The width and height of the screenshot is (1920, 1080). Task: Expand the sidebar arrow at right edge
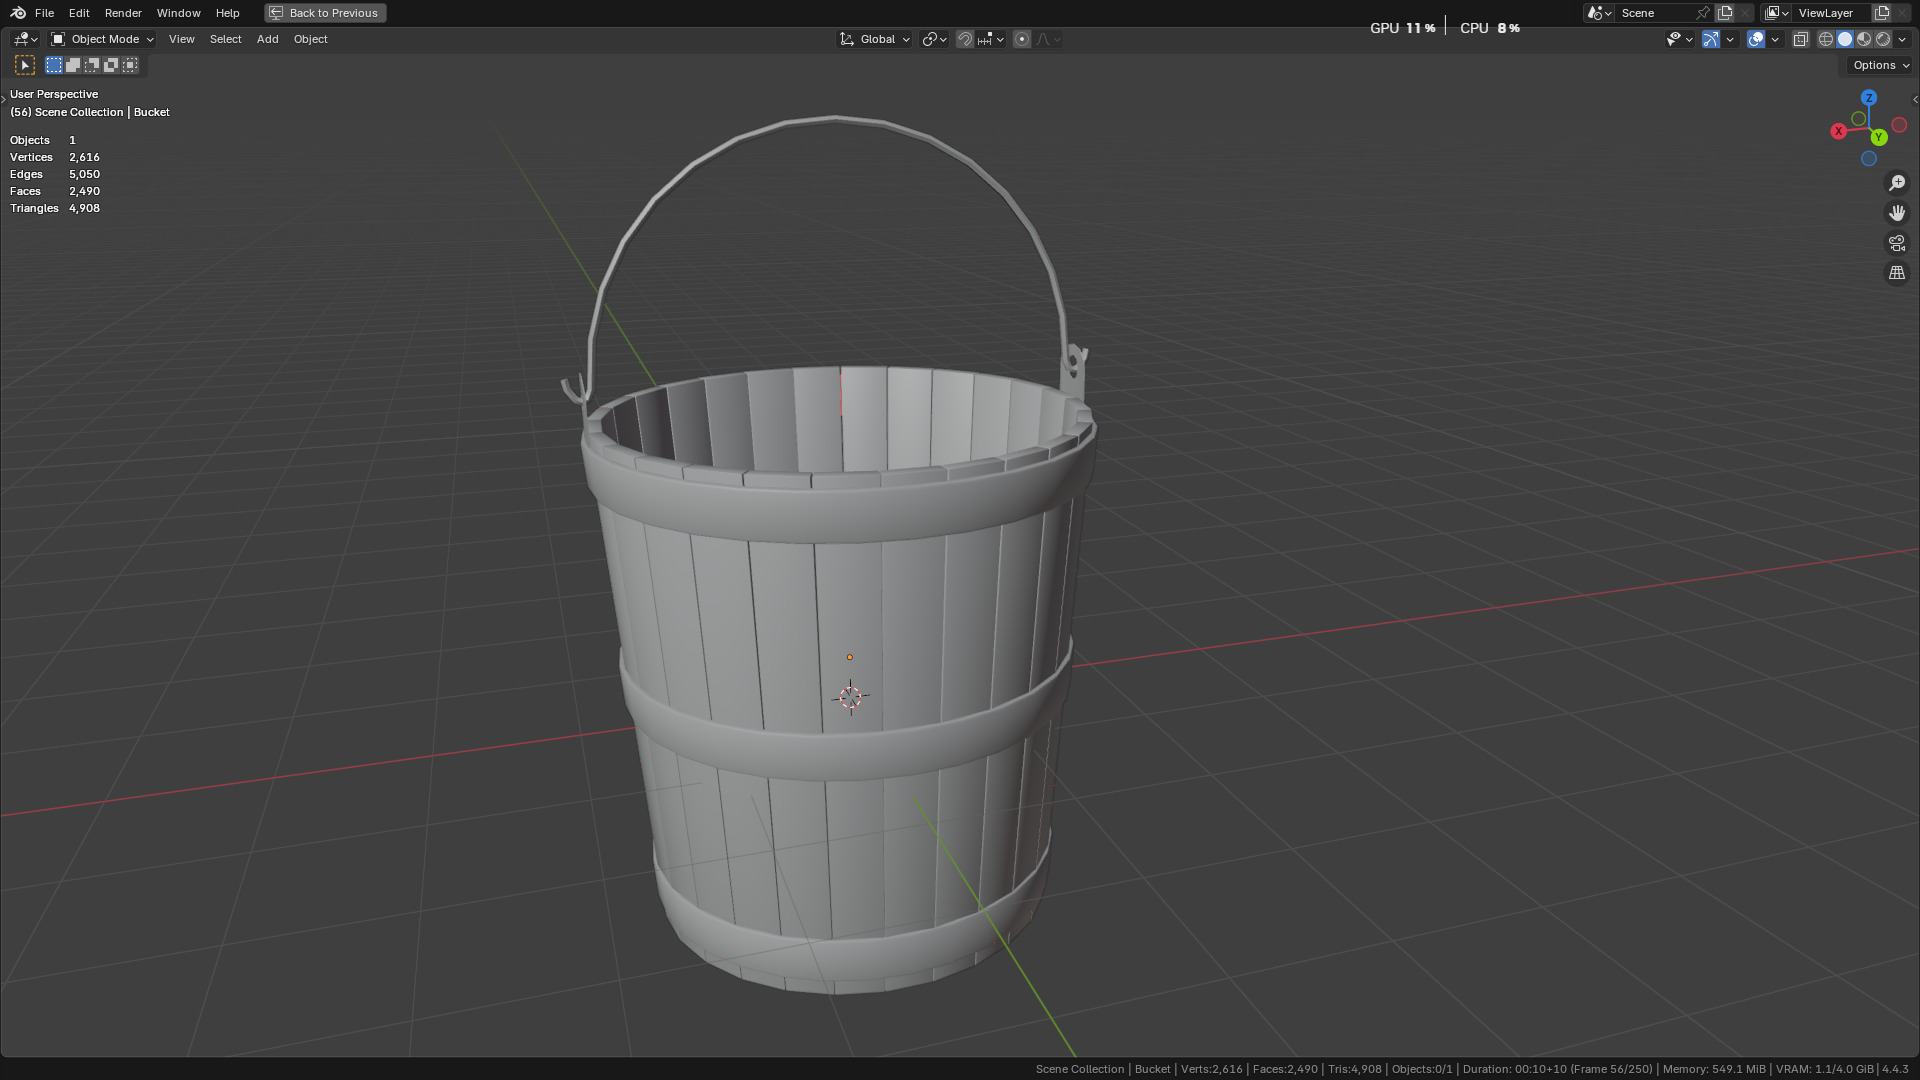click(1915, 99)
